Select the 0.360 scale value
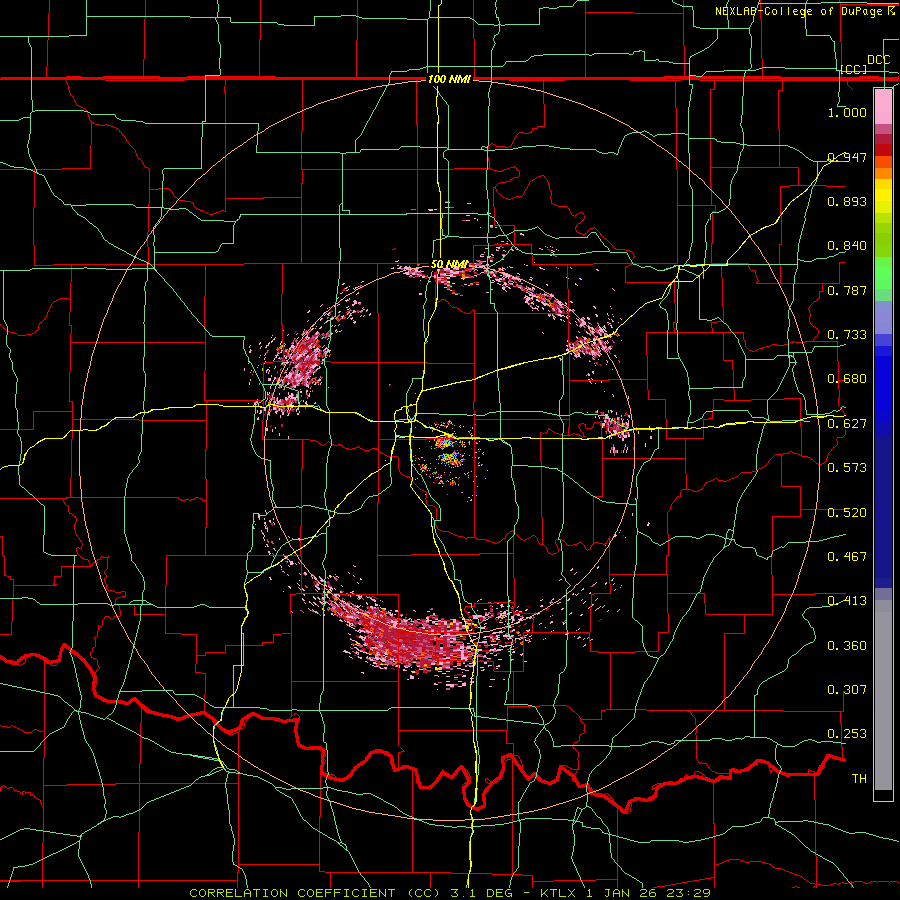Screen dimensions: 900x900 (847, 646)
